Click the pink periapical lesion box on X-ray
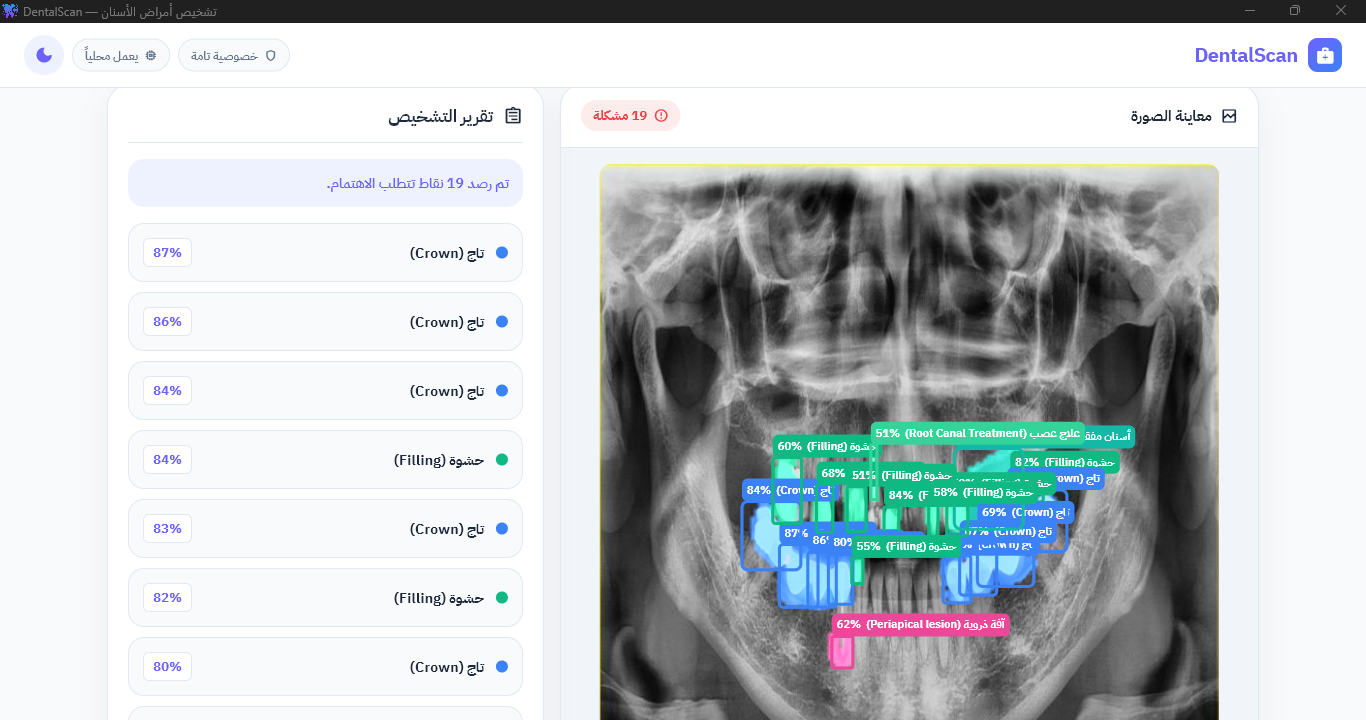The width and height of the screenshot is (1366, 720). 841,651
